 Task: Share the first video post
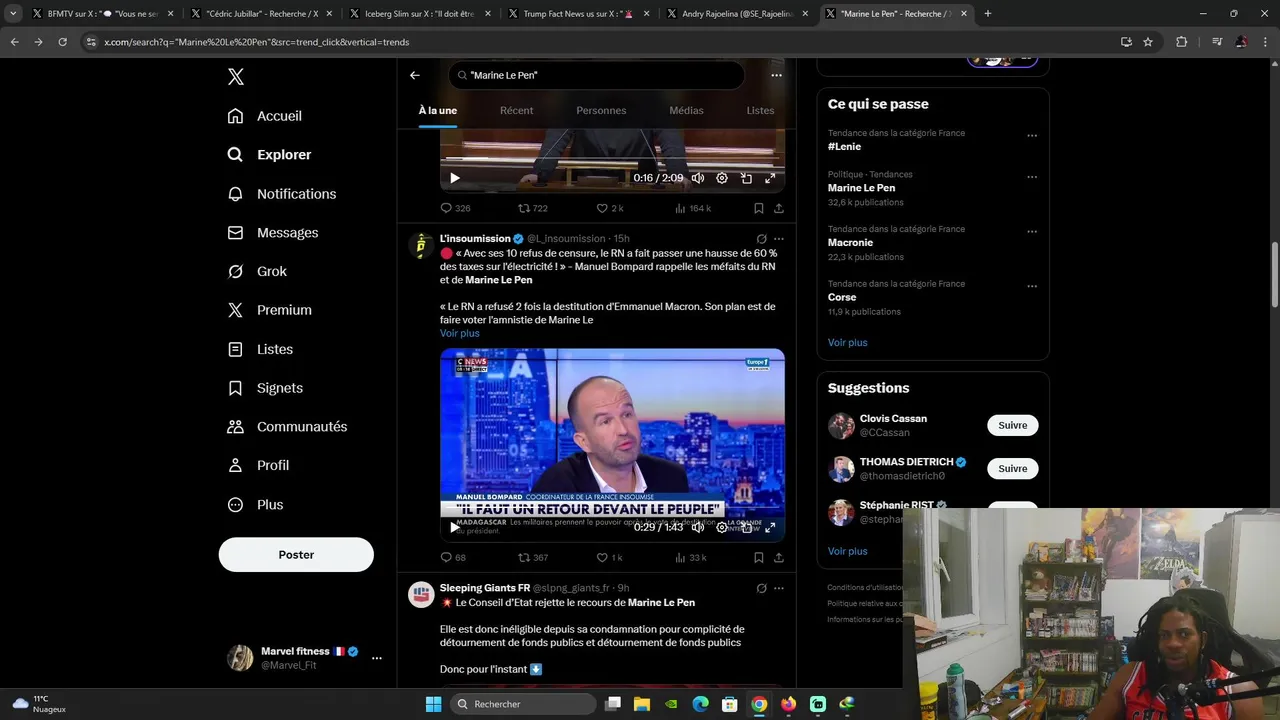(x=779, y=208)
